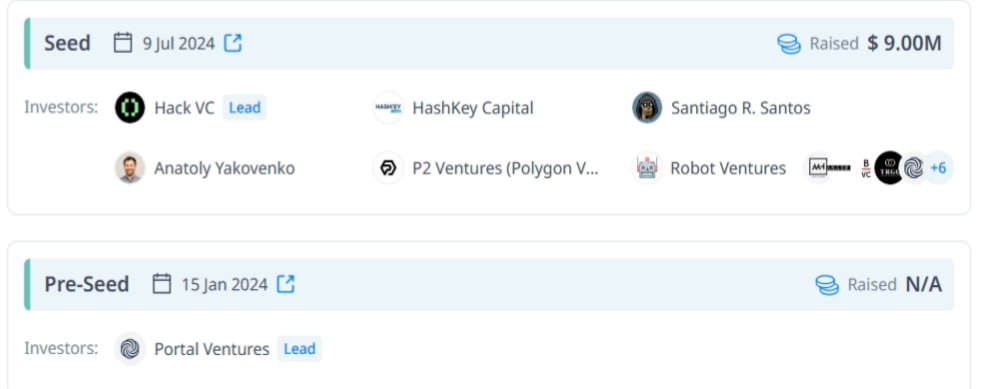Image resolution: width=983 pixels, height=389 pixels.
Task: Click the coins icon beside Raised $9.00M
Action: tap(789, 44)
